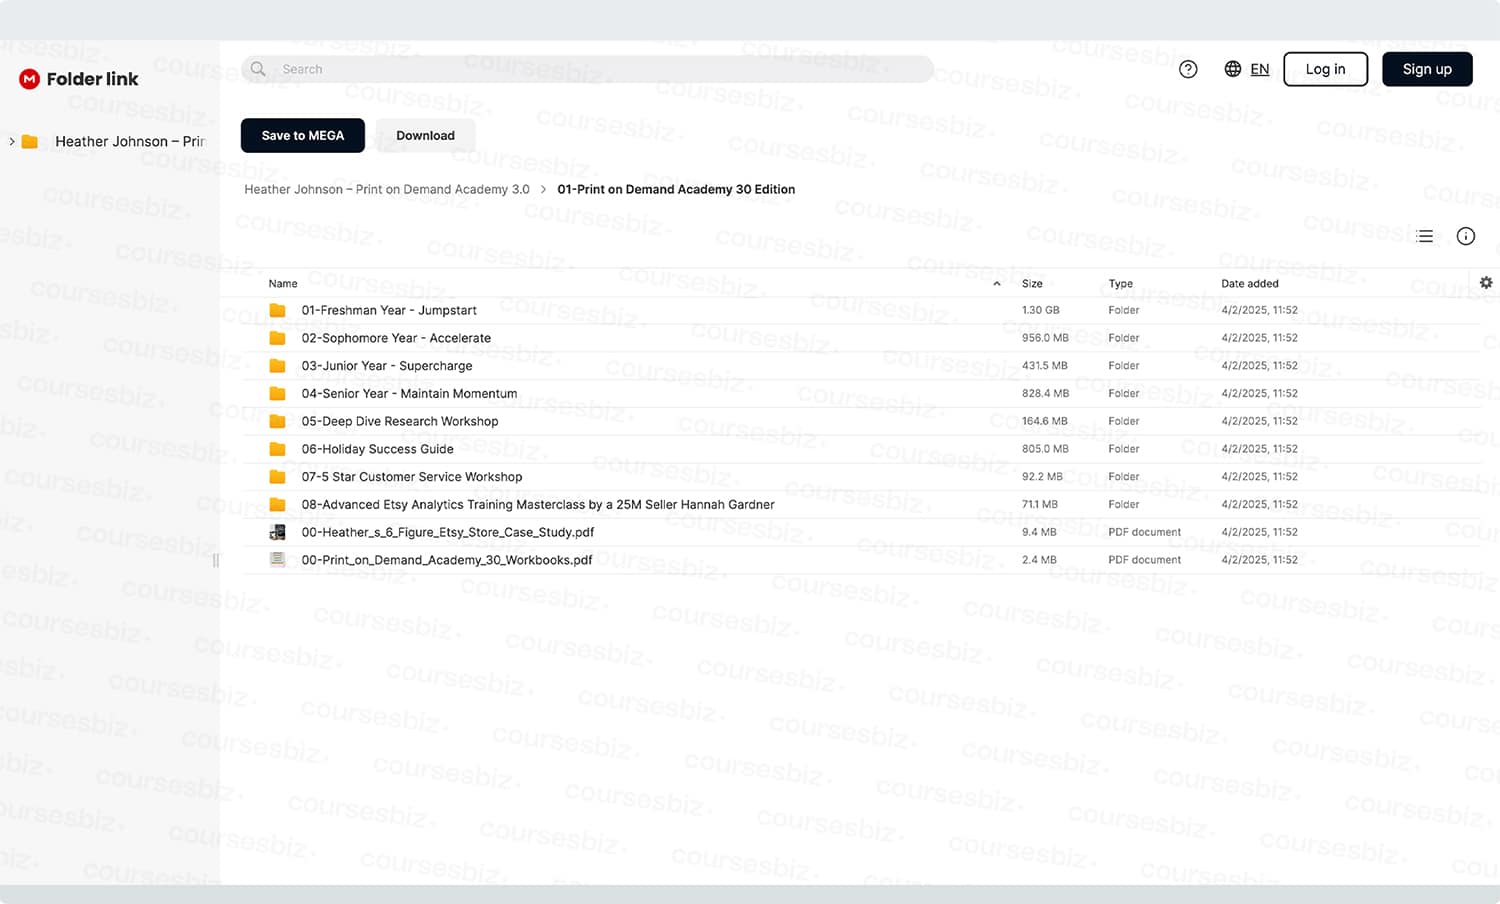Click the Sign up button
The width and height of the screenshot is (1500, 904).
click(x=1427, y=69)
